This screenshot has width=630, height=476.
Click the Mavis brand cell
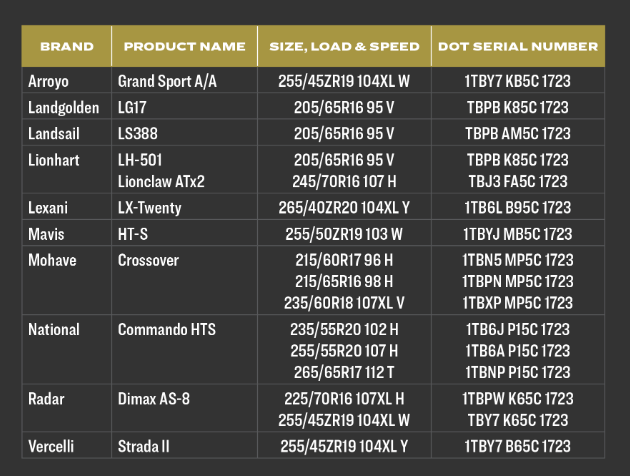click(46, 234)
